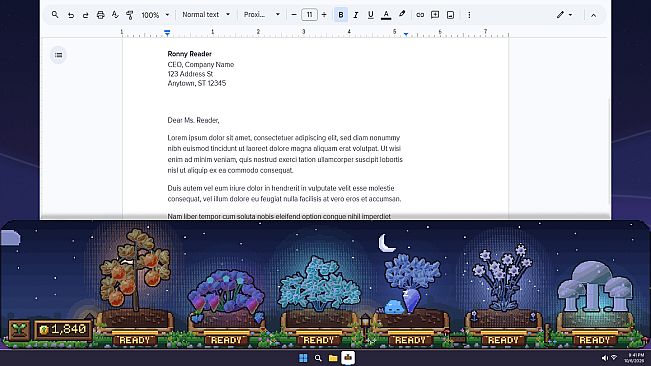Click the font size field

point(309,15)
